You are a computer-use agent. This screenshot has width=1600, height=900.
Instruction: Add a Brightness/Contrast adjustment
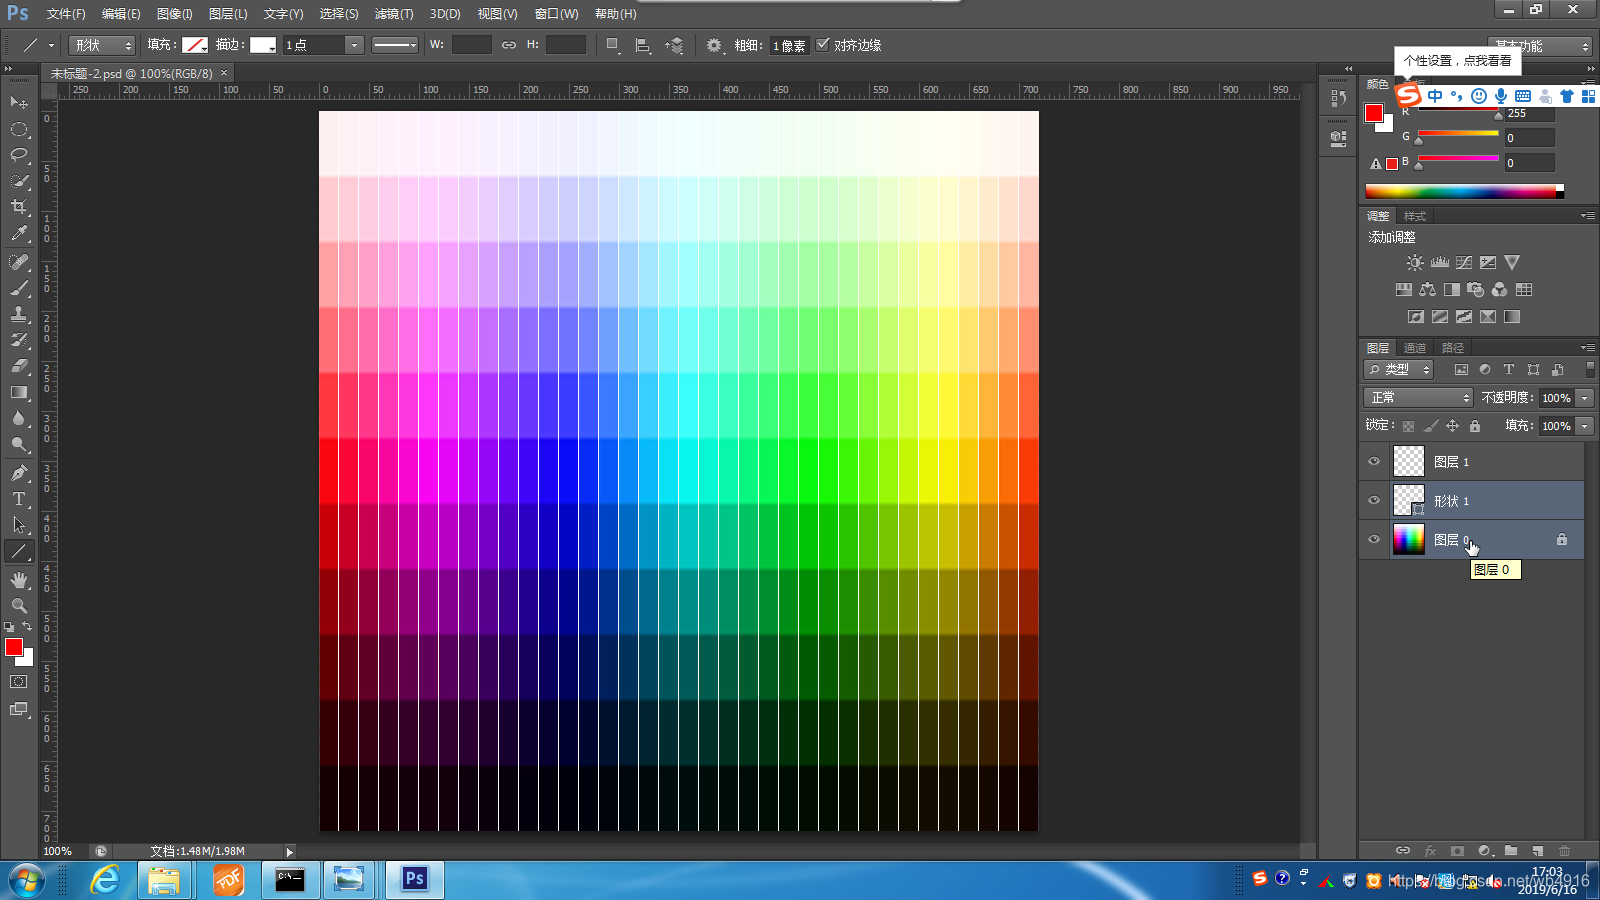click(1415, 263)
